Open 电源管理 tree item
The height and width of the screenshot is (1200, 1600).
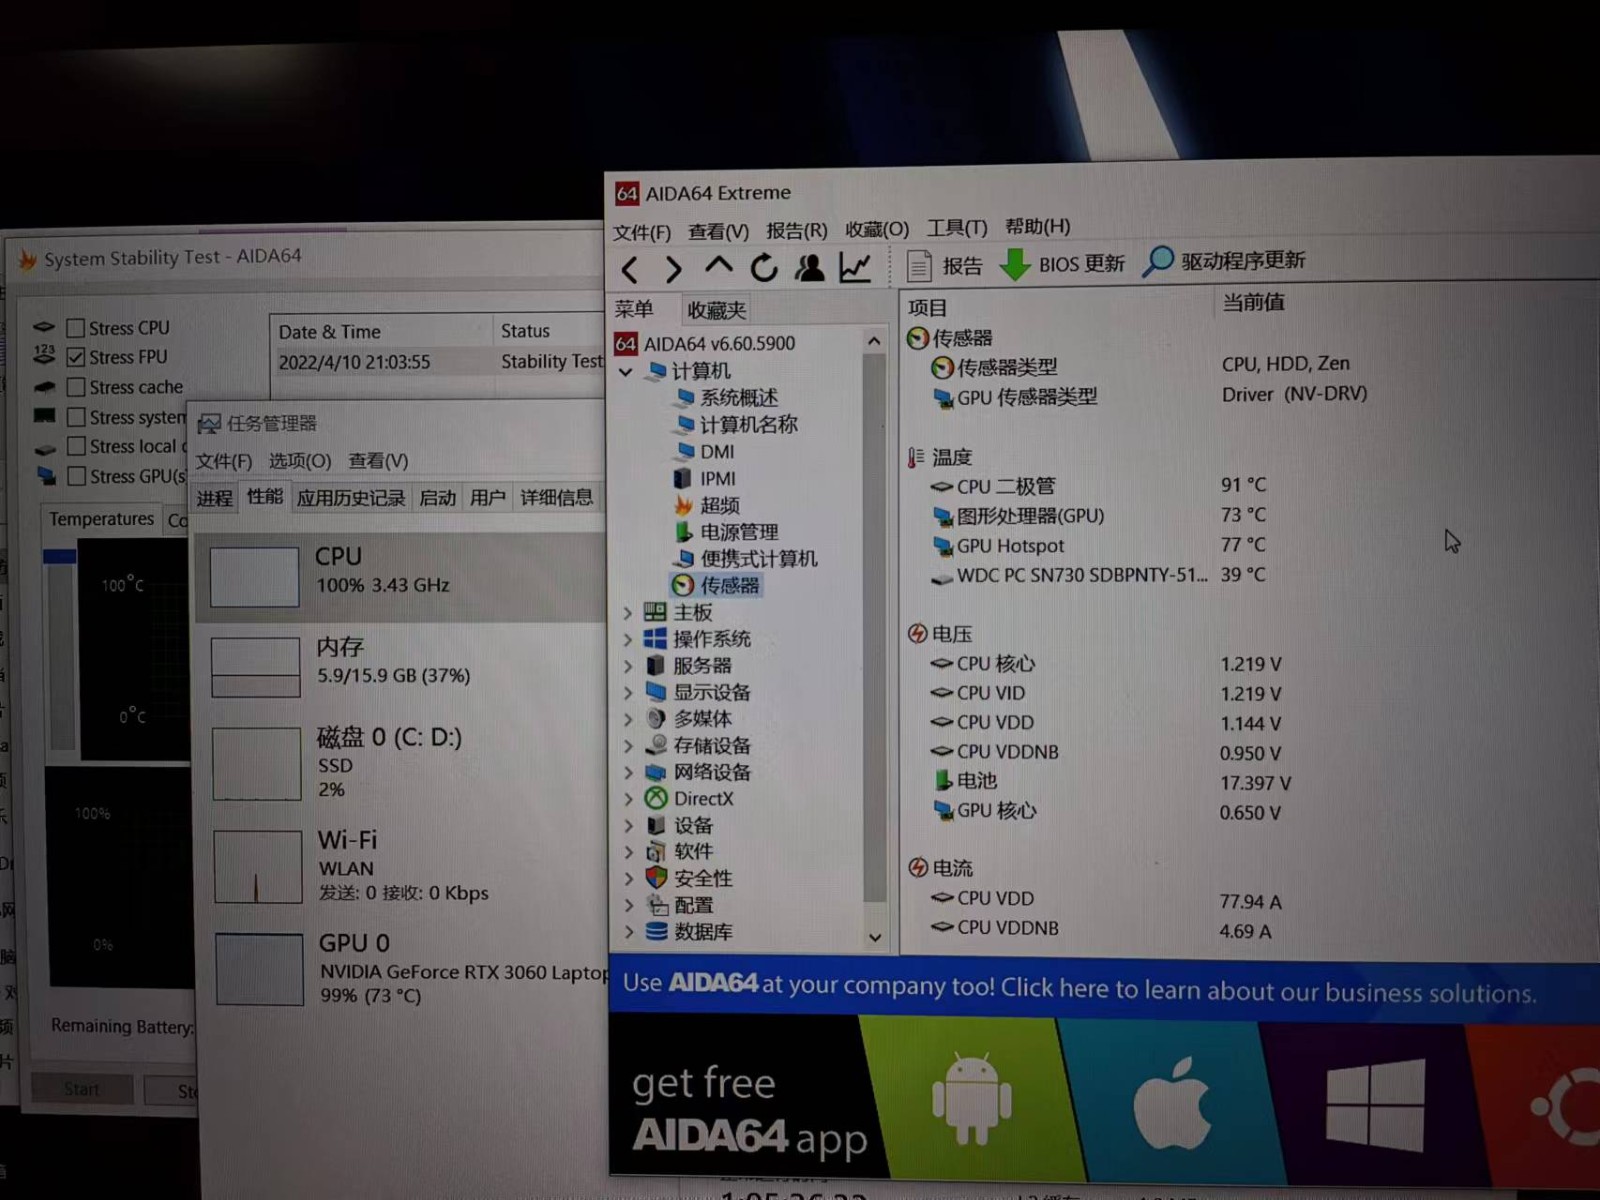coord(738,532)
